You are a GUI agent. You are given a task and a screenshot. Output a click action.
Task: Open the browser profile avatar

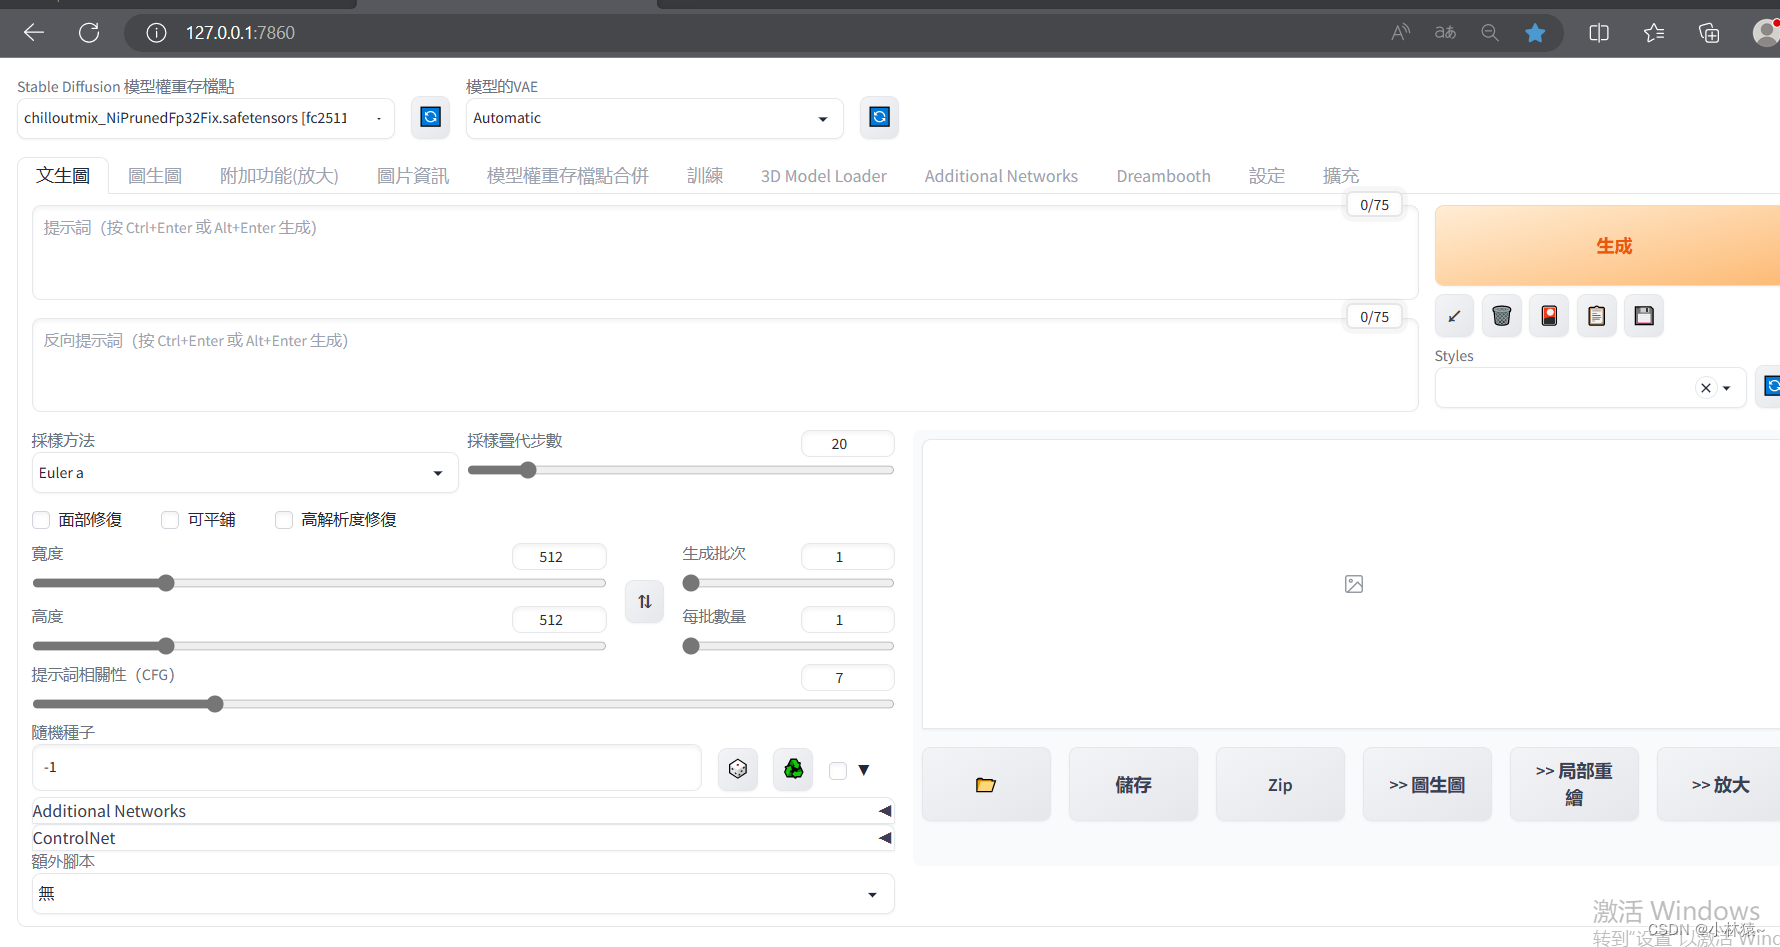click(x=1766, y=32)
